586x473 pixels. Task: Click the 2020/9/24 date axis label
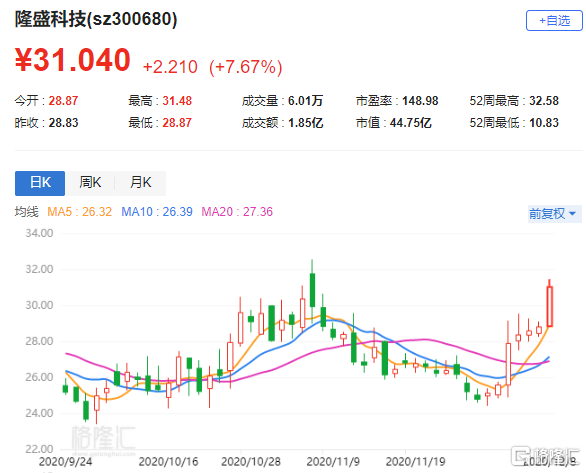pyautogui.click(x=65, y=462)
